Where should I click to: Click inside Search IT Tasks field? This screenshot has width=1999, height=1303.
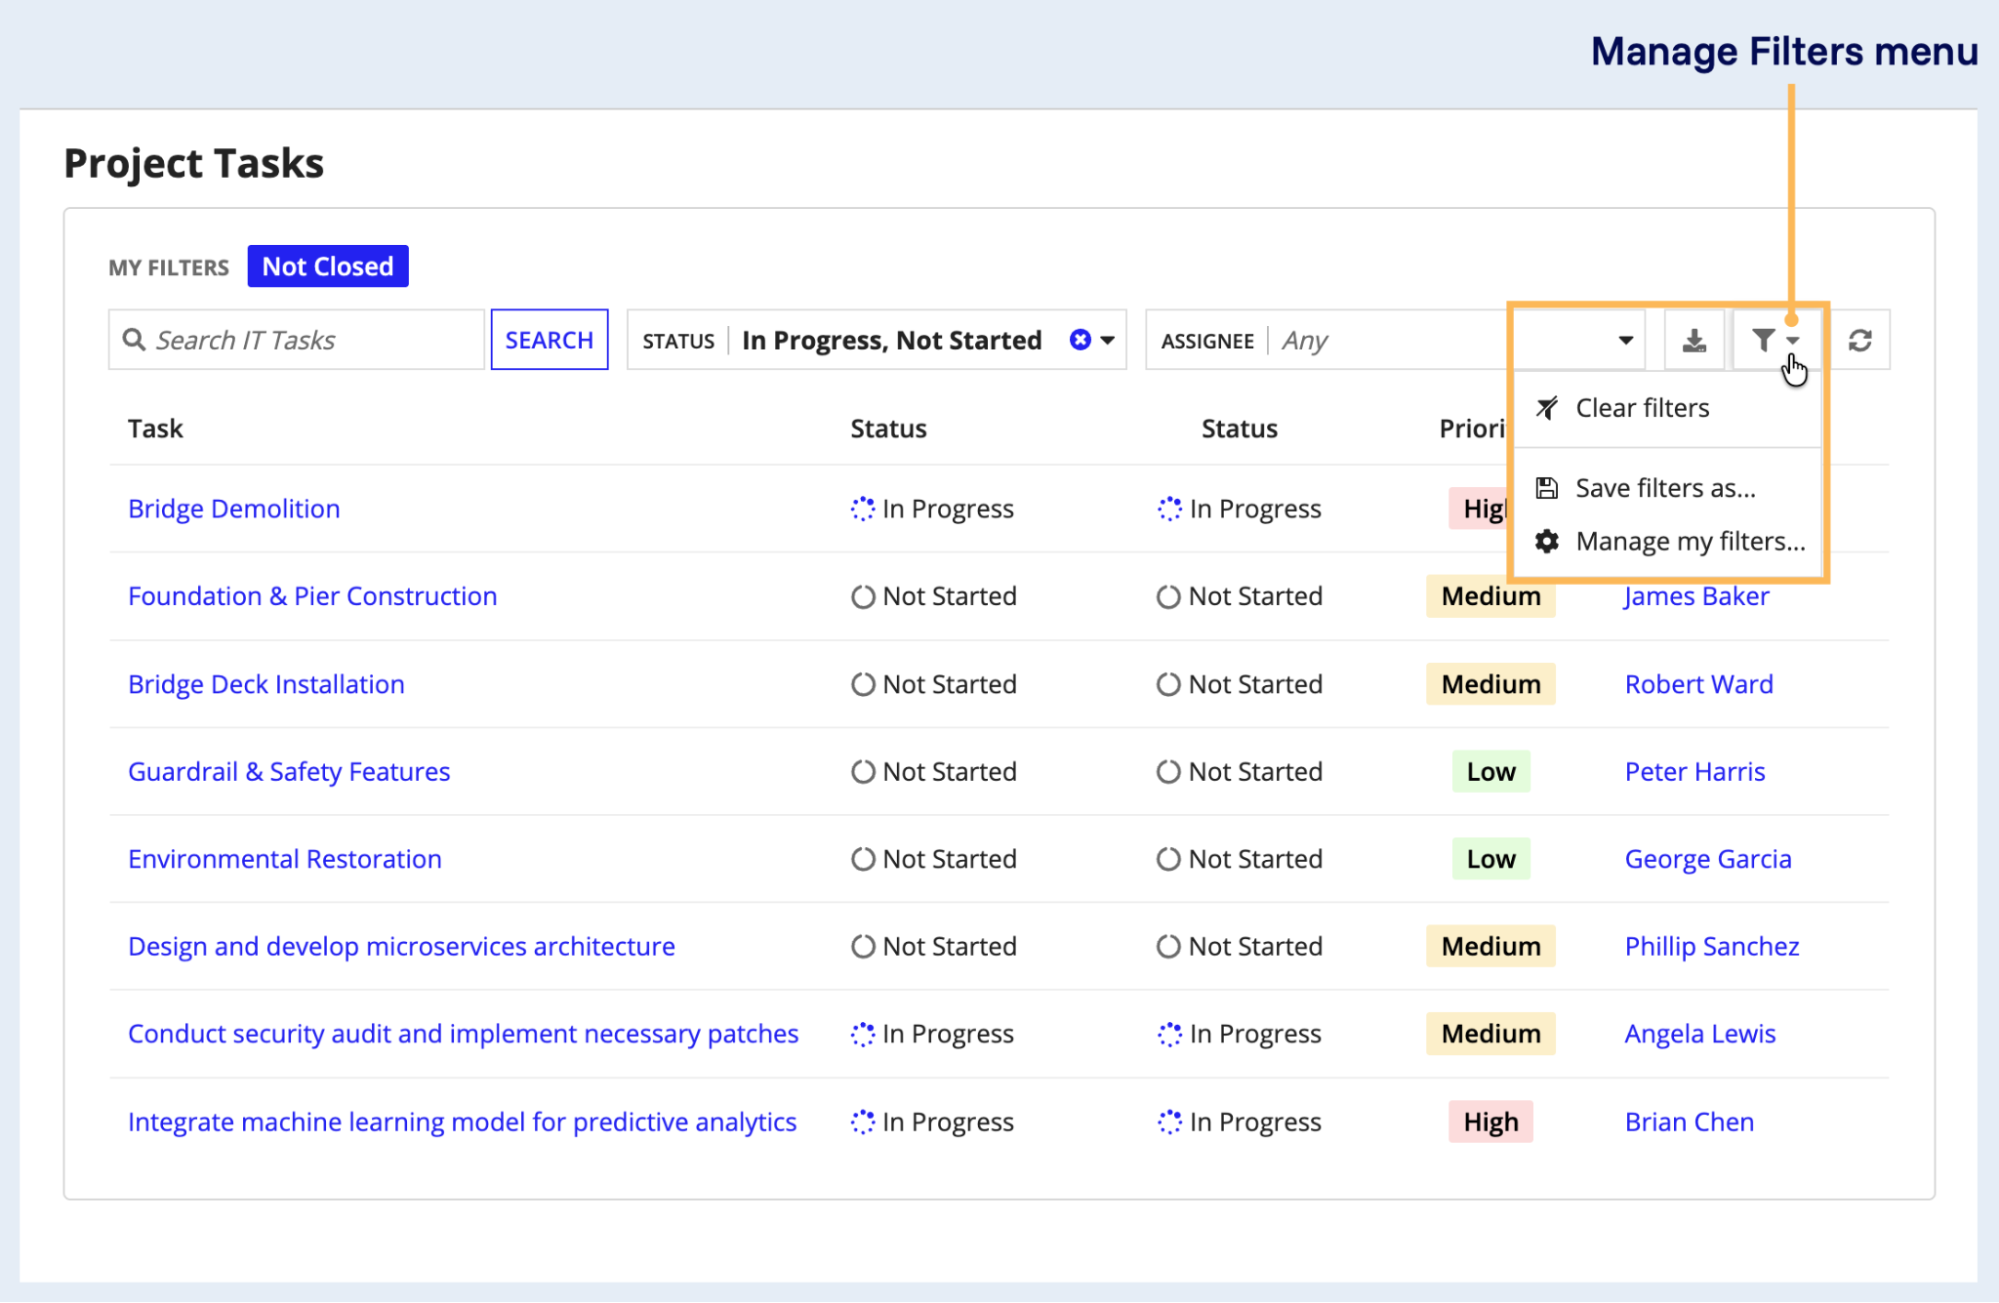tap(296, 340)
